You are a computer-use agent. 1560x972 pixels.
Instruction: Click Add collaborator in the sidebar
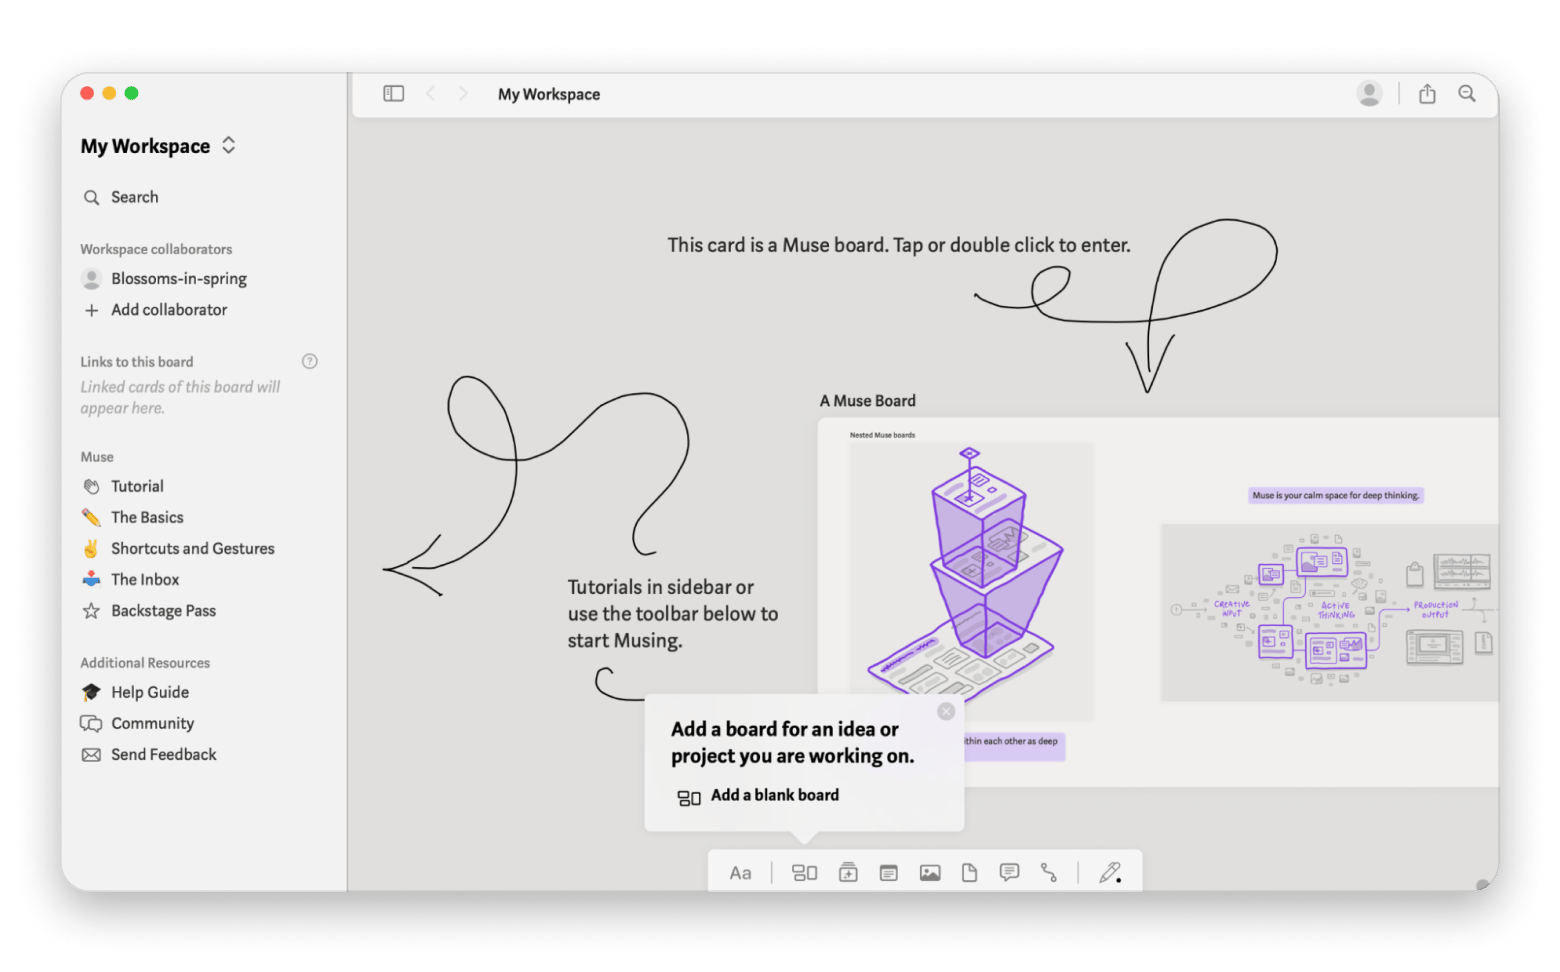point(168,310)
